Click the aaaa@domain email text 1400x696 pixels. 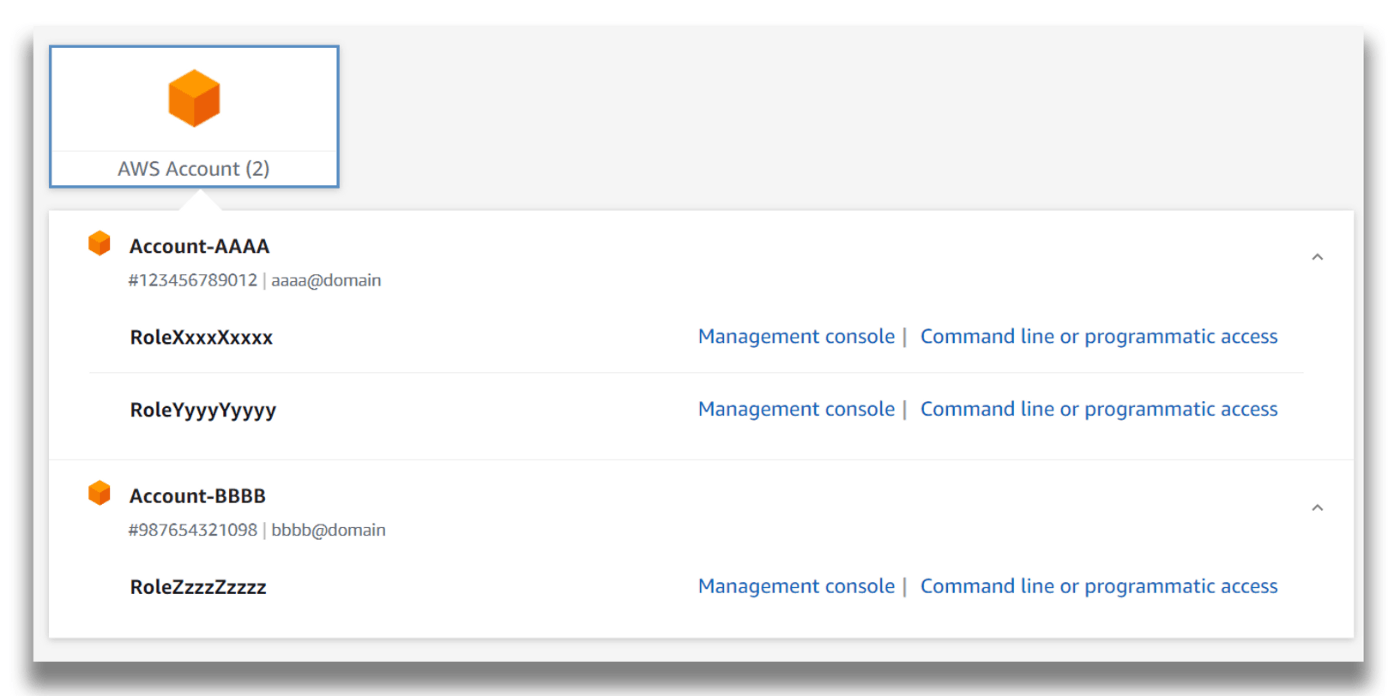click(x=326, y=281)
